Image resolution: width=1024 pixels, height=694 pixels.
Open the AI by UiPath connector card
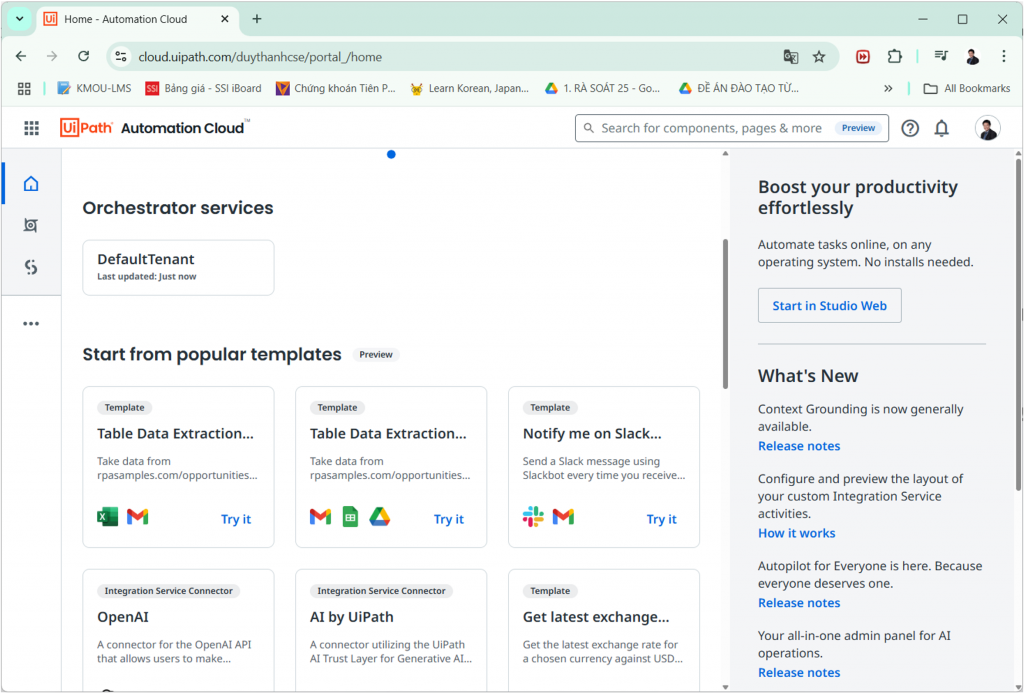[x=391, y=630]
